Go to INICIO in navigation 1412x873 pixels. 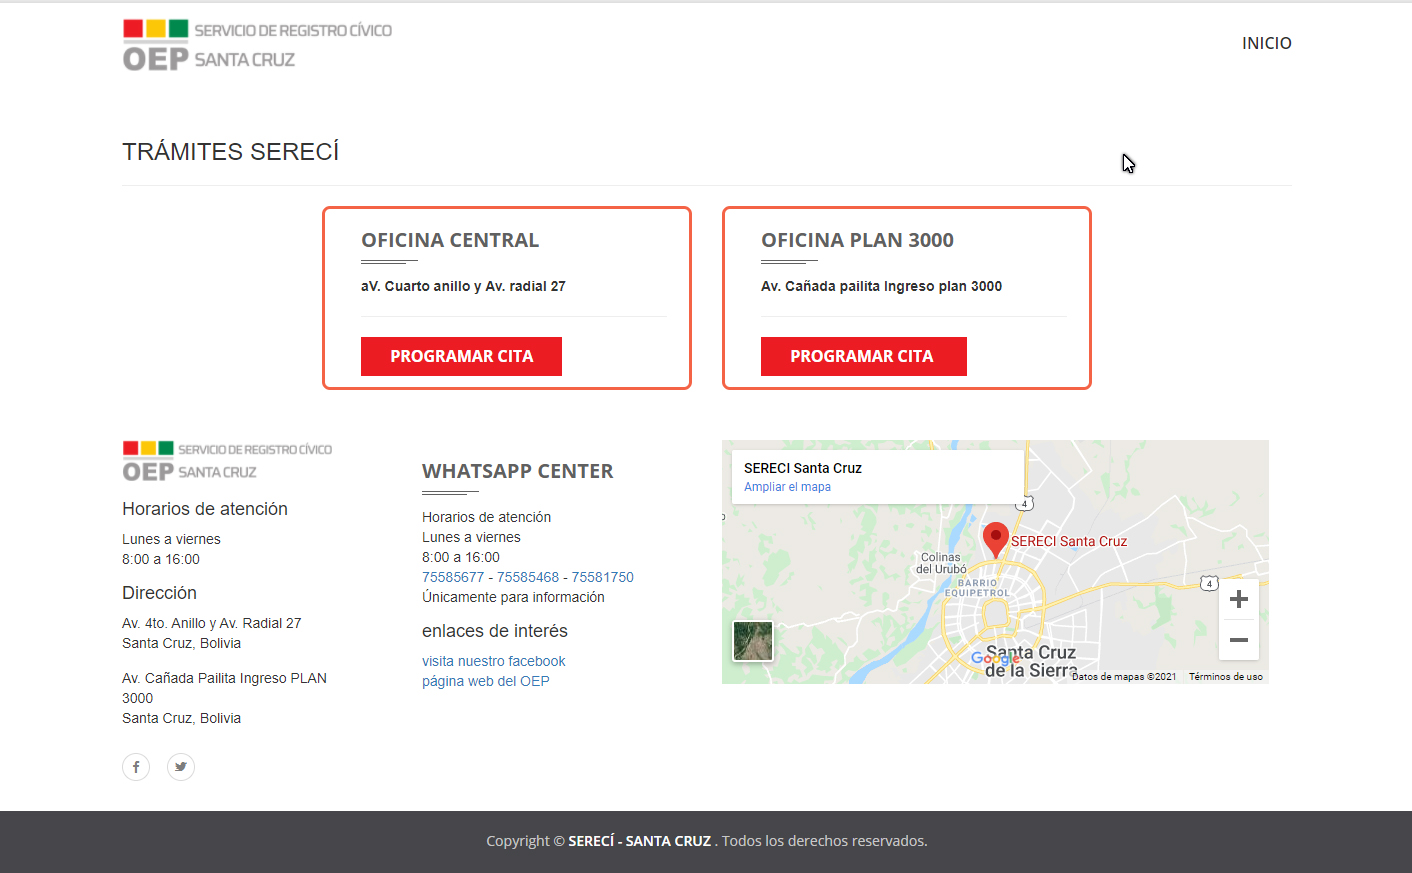point(1266,43)
